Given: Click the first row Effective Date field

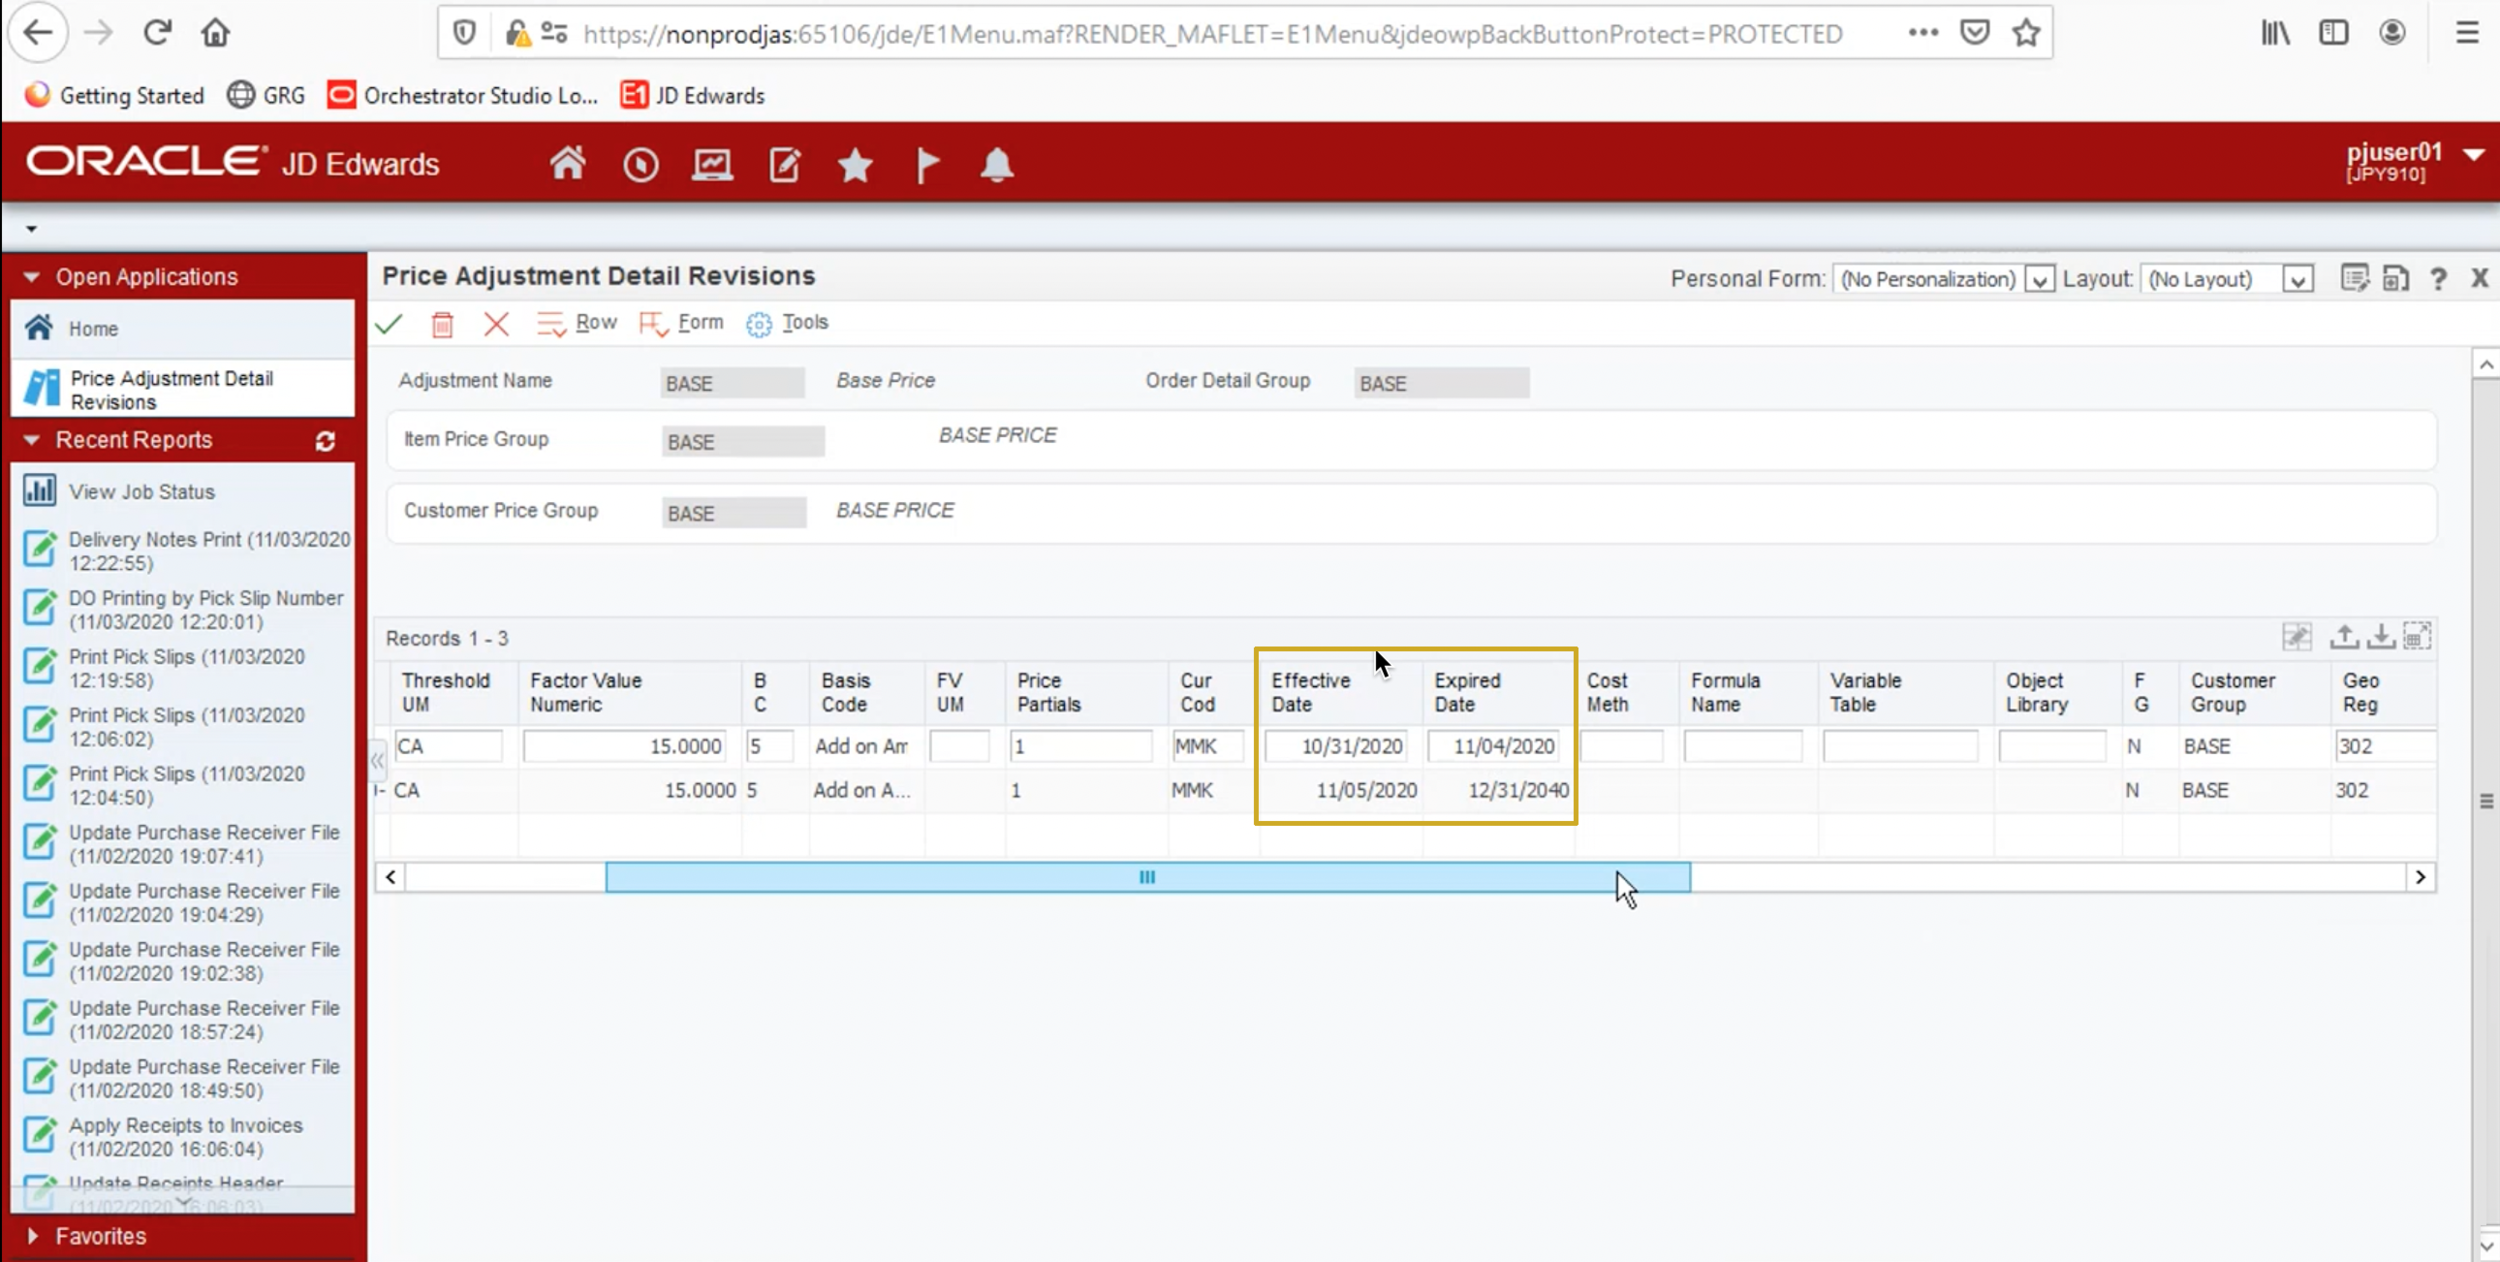Looking at the screenshot, I should (x=1337, y=746).
